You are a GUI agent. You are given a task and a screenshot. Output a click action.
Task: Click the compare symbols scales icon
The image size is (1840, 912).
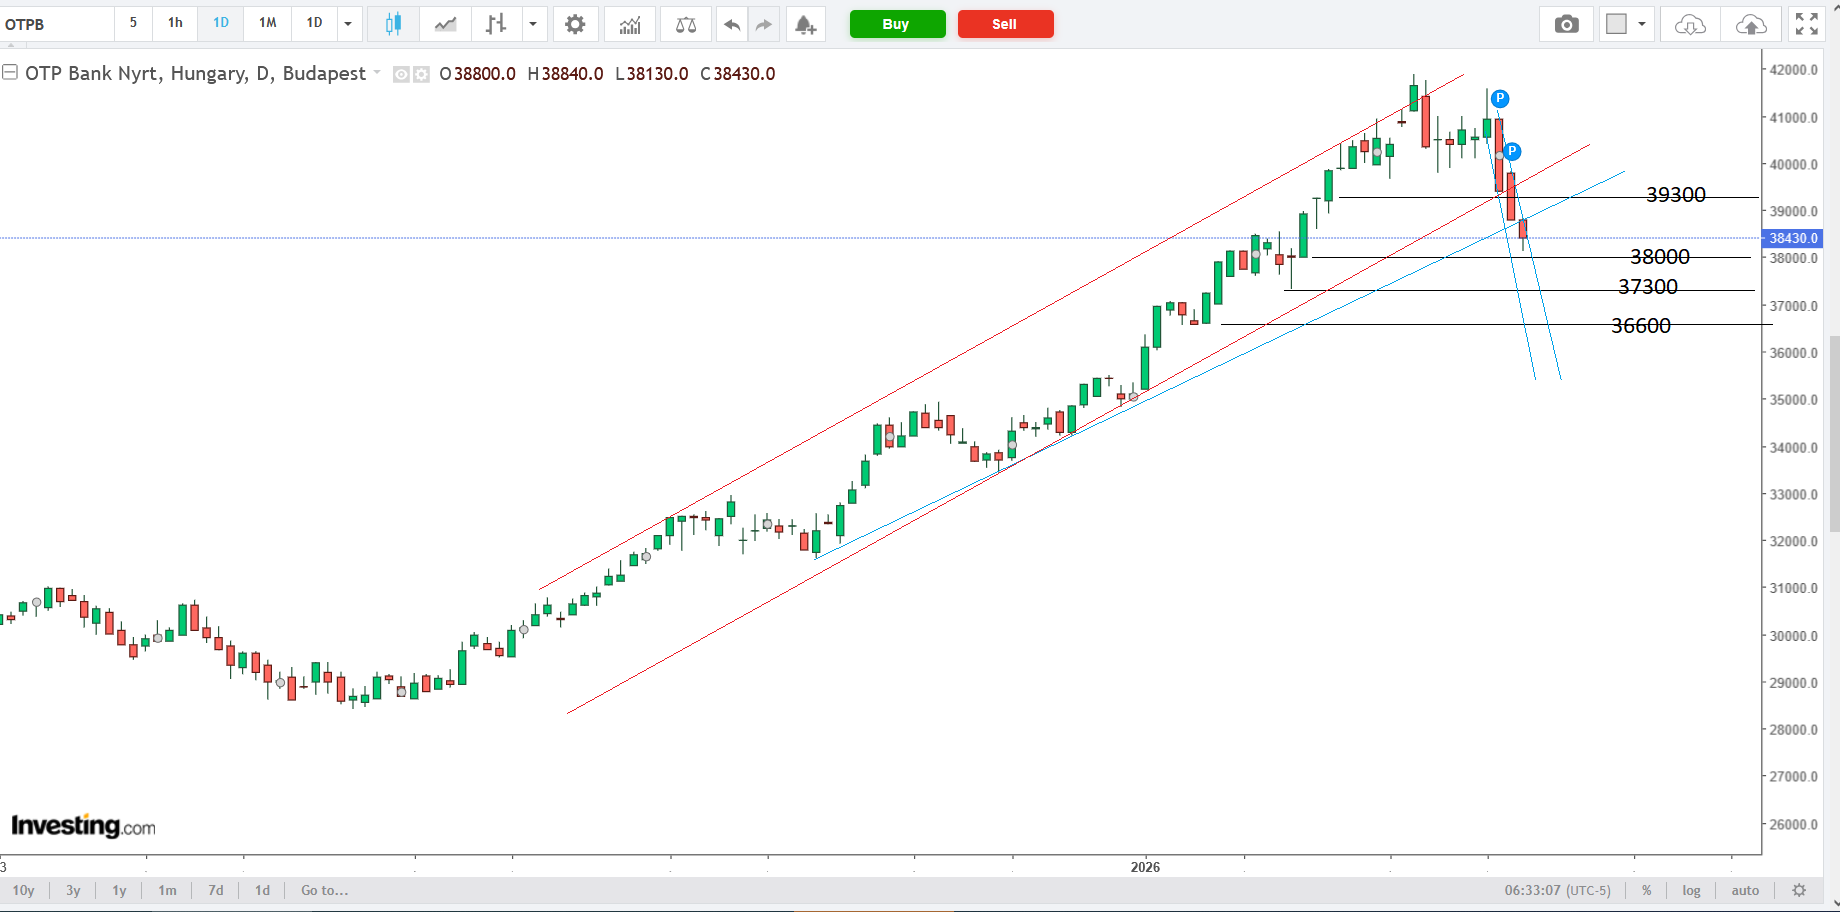coord(686,24)
